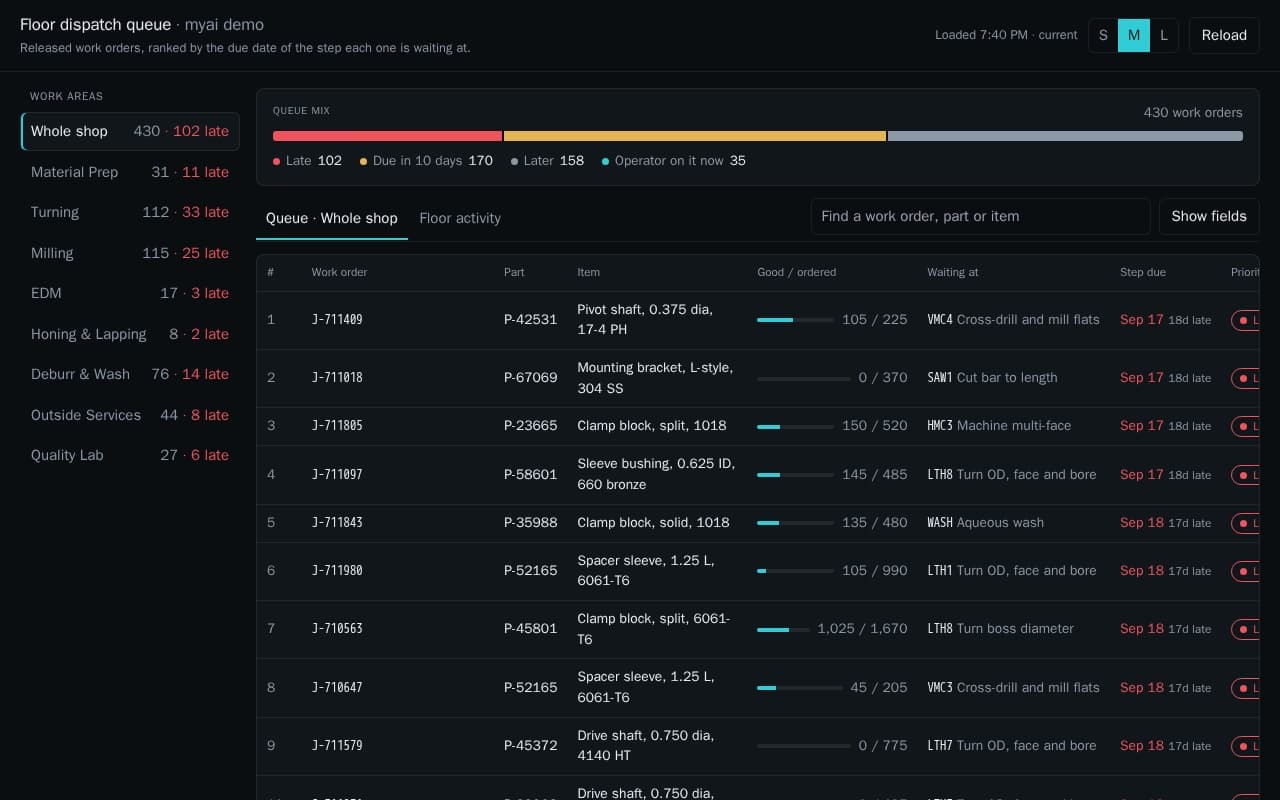Open the Show fields options
The width and height of the screenshot is (1280, 800).
click(x=1209, y=216)
